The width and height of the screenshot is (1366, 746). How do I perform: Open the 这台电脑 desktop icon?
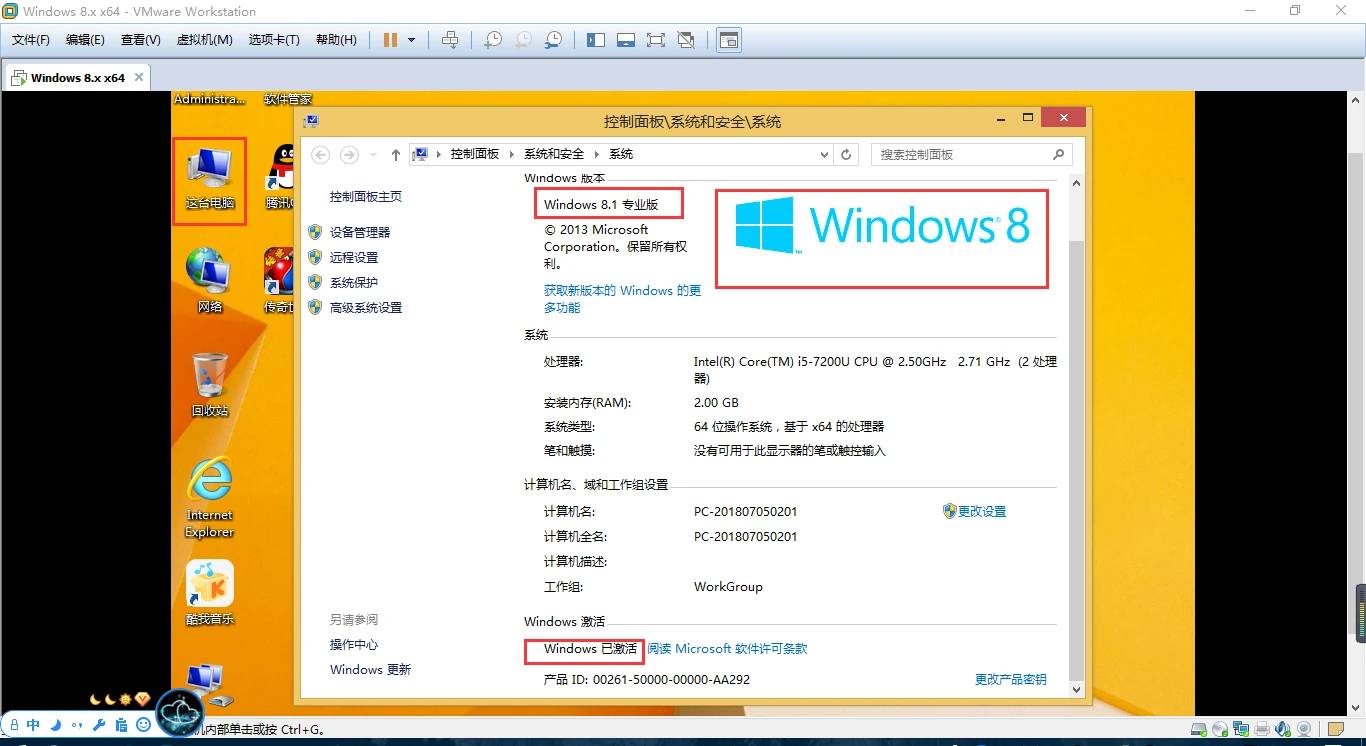pyautogui.click(x=209, y=180)
